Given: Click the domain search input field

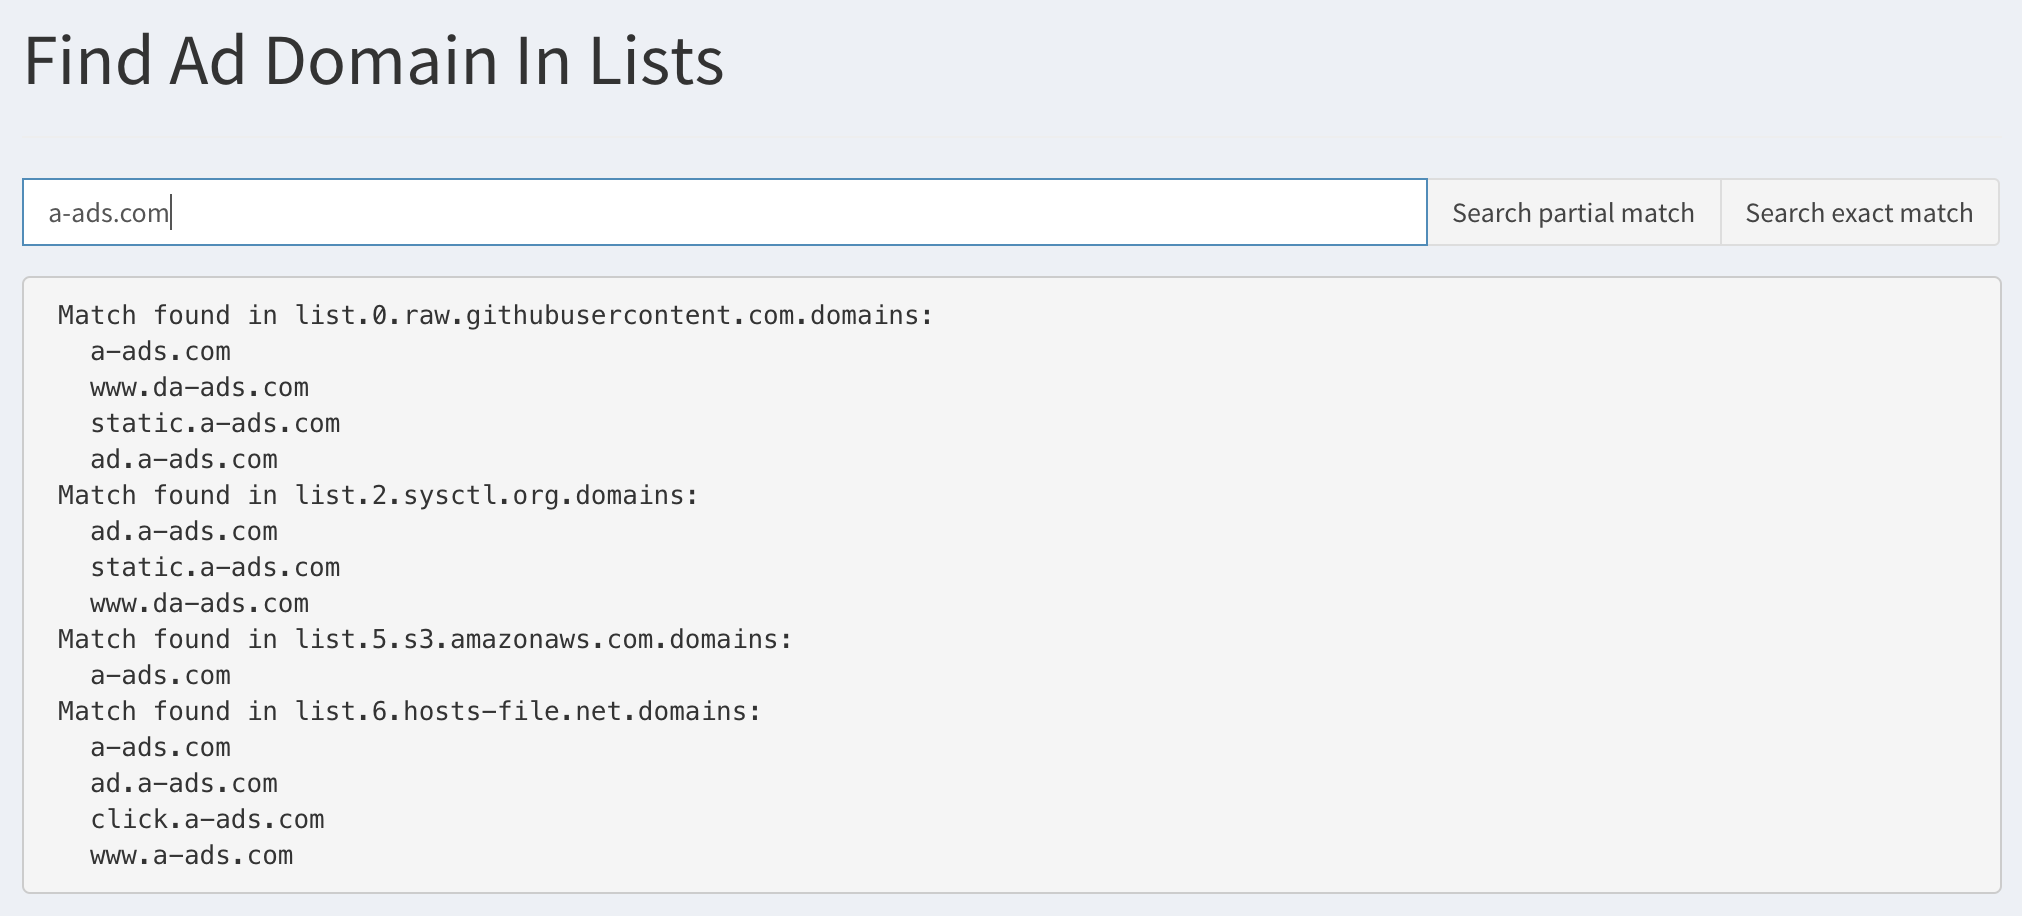Looking at the screenshot, I should [724, 212].
